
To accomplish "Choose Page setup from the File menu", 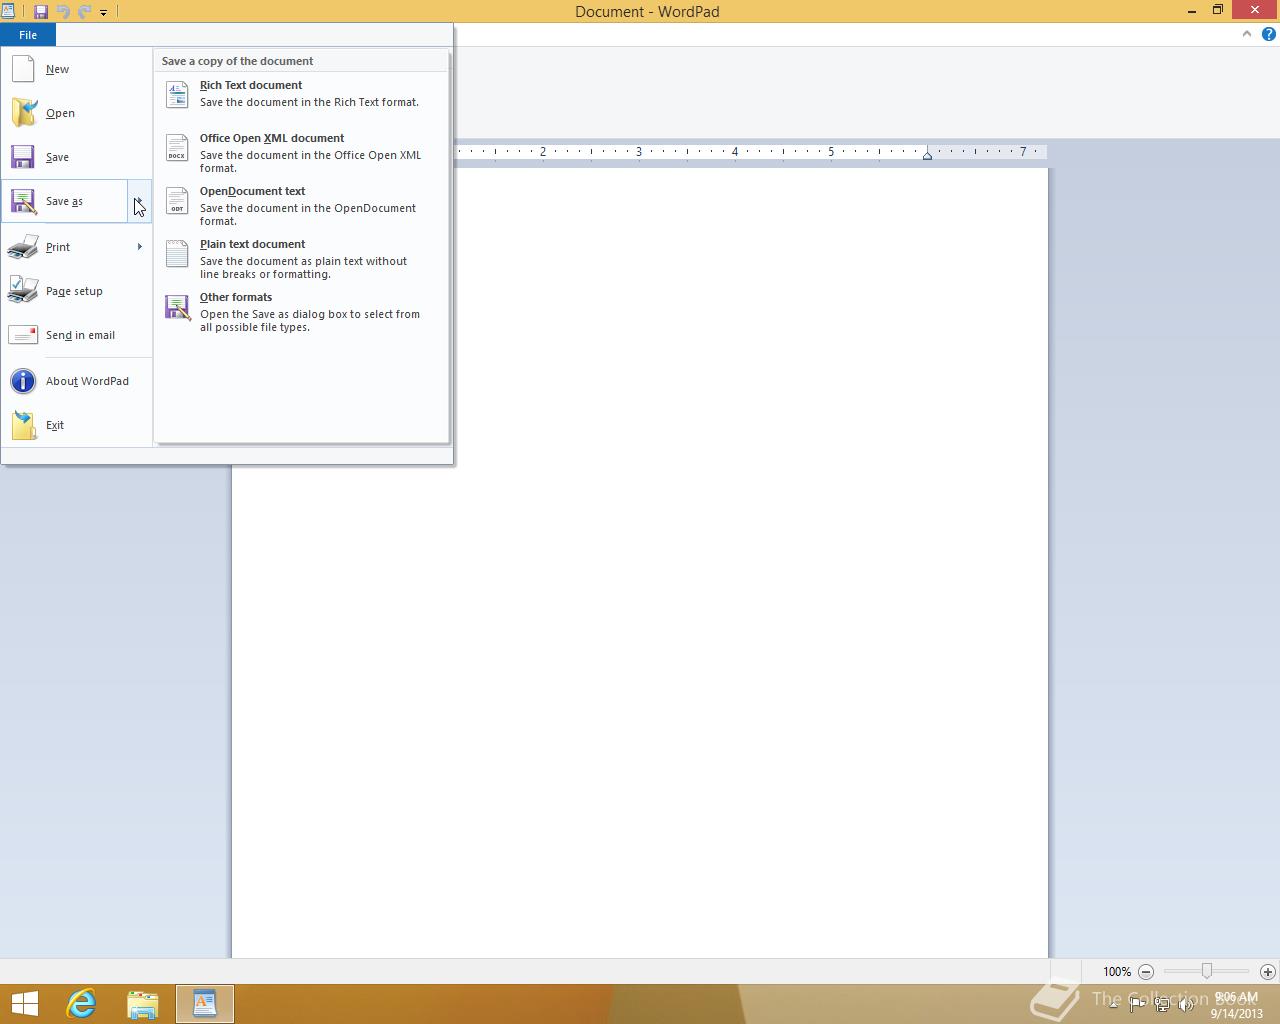I will point(77,291).
